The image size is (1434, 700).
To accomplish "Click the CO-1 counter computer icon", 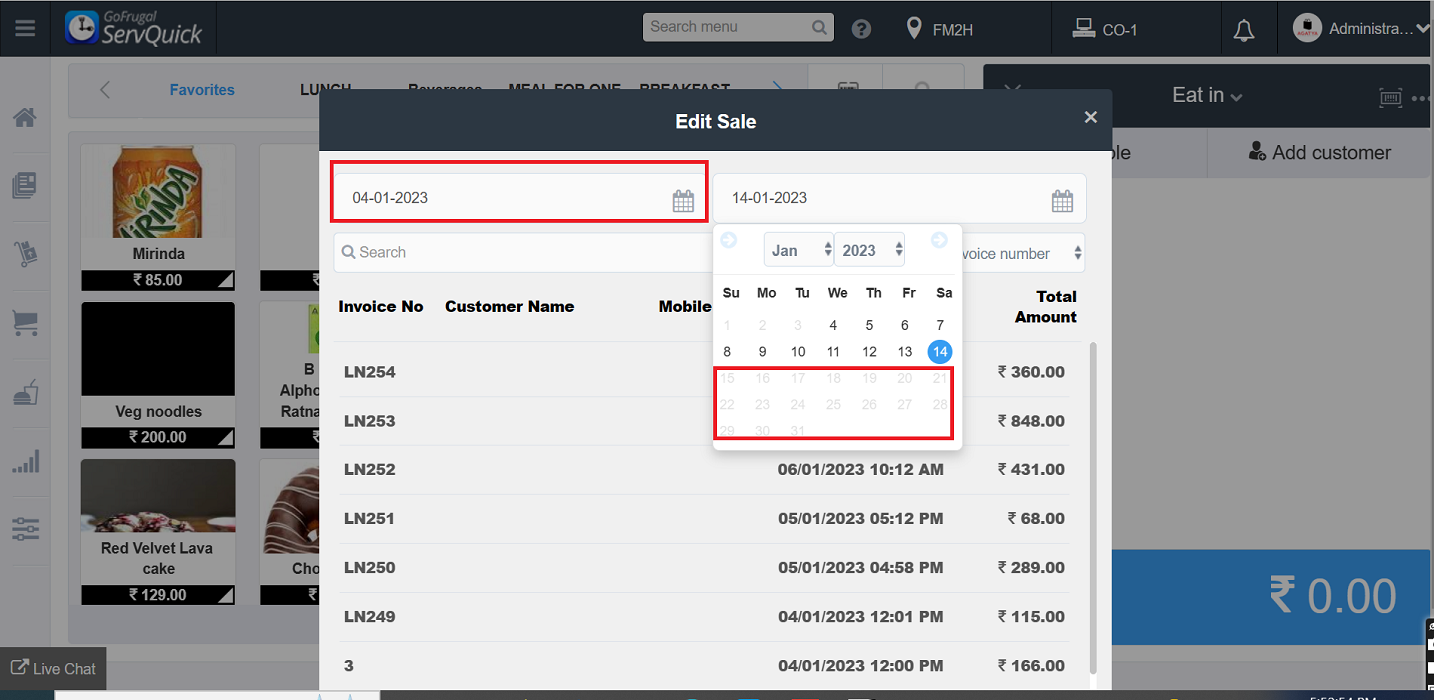I will pos(1083,28).
